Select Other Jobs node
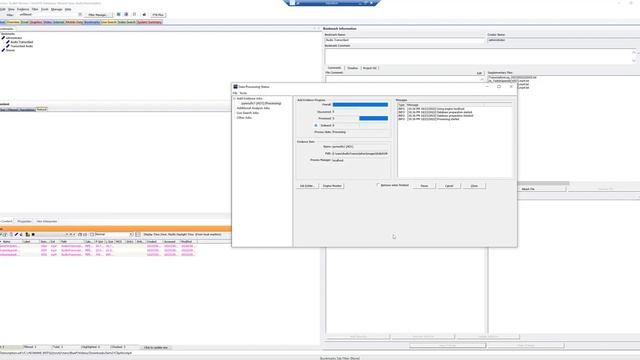This screenshot has height=360, width=640. click(x=244, y=118)
